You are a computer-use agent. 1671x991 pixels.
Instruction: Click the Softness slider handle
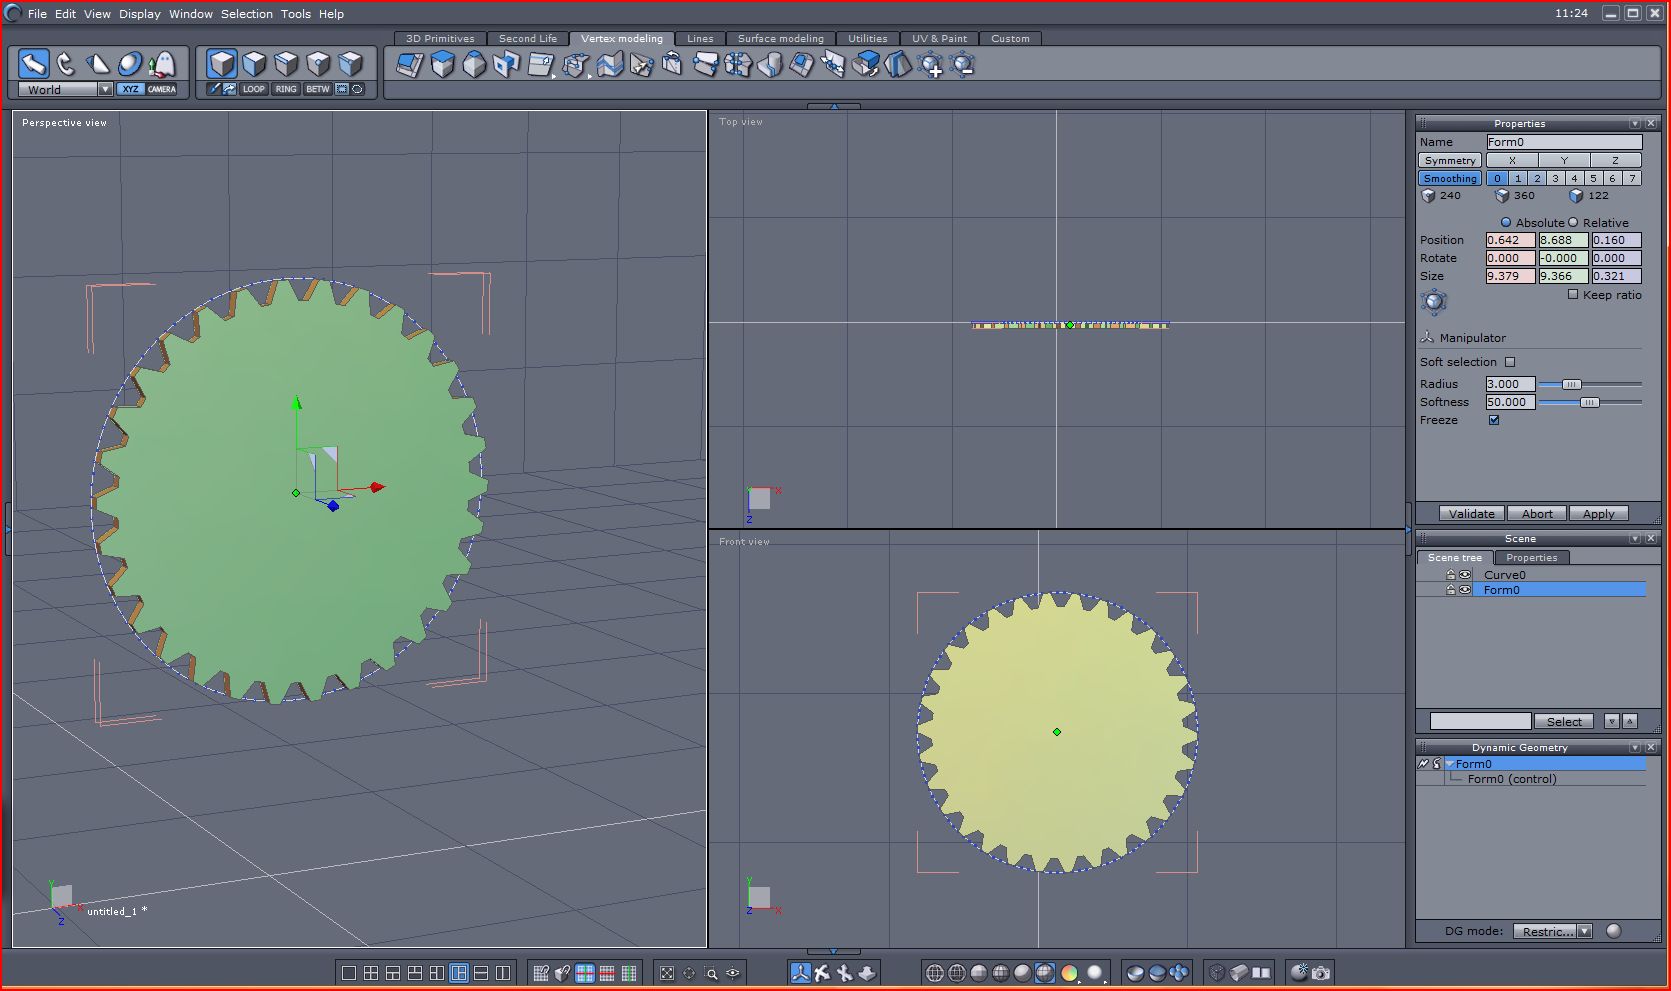[x=1589, y=402]
